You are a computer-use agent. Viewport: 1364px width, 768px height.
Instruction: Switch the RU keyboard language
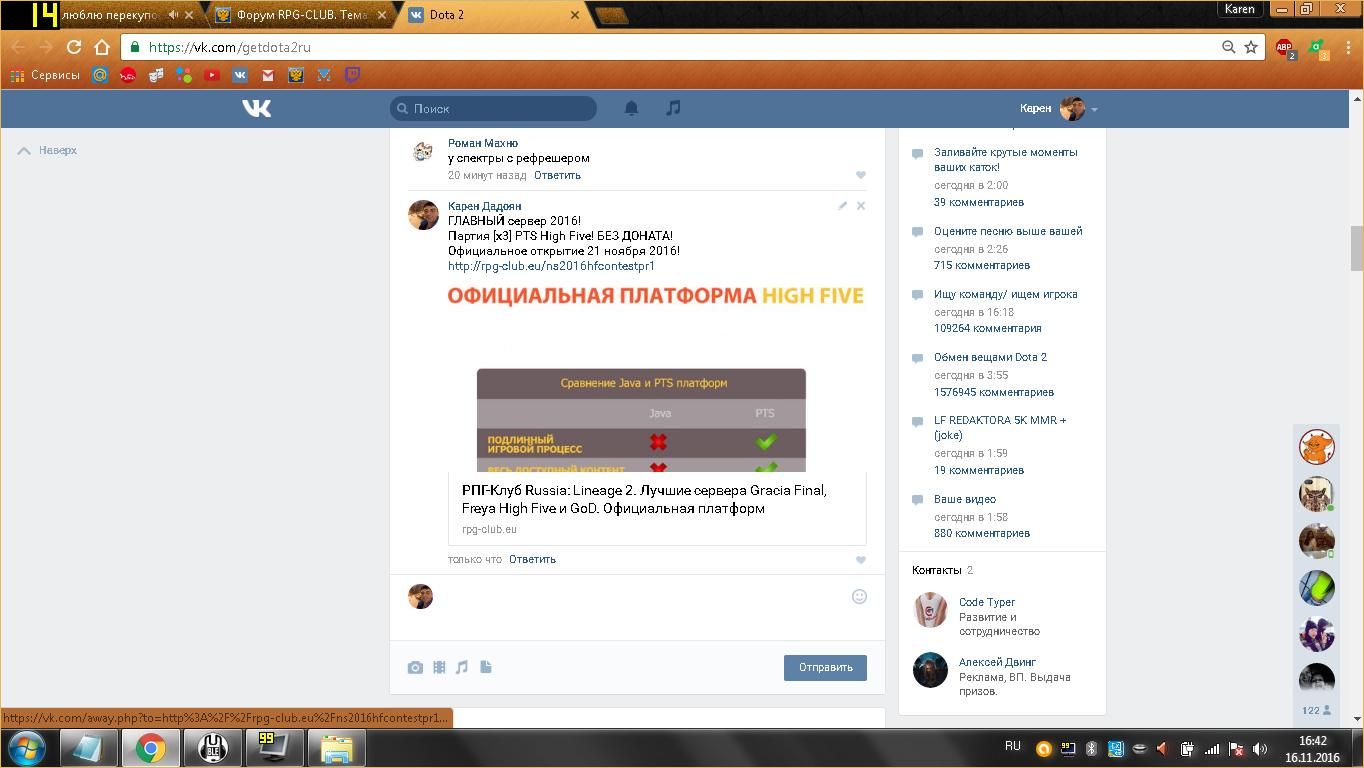1013,746
